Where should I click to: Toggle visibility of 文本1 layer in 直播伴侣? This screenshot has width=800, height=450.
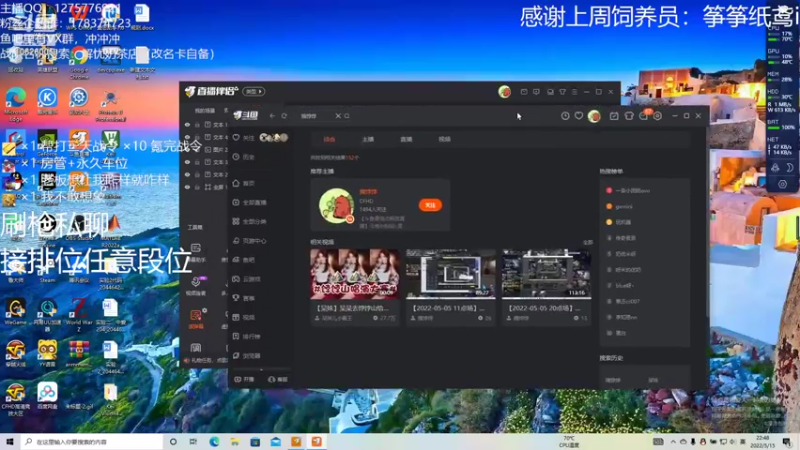(187, 125)
